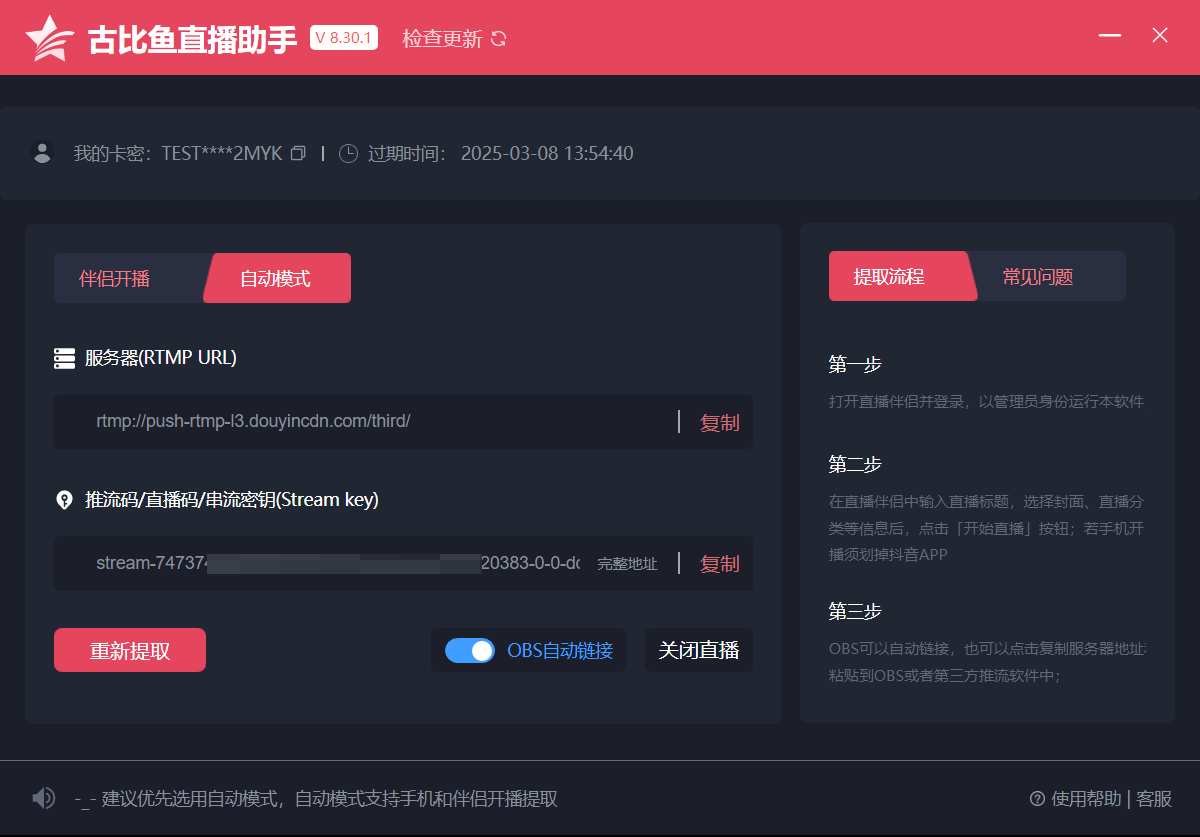The image size is (1200, 837).
Task: Copy the card key using the copy icon
Action: 297,154
